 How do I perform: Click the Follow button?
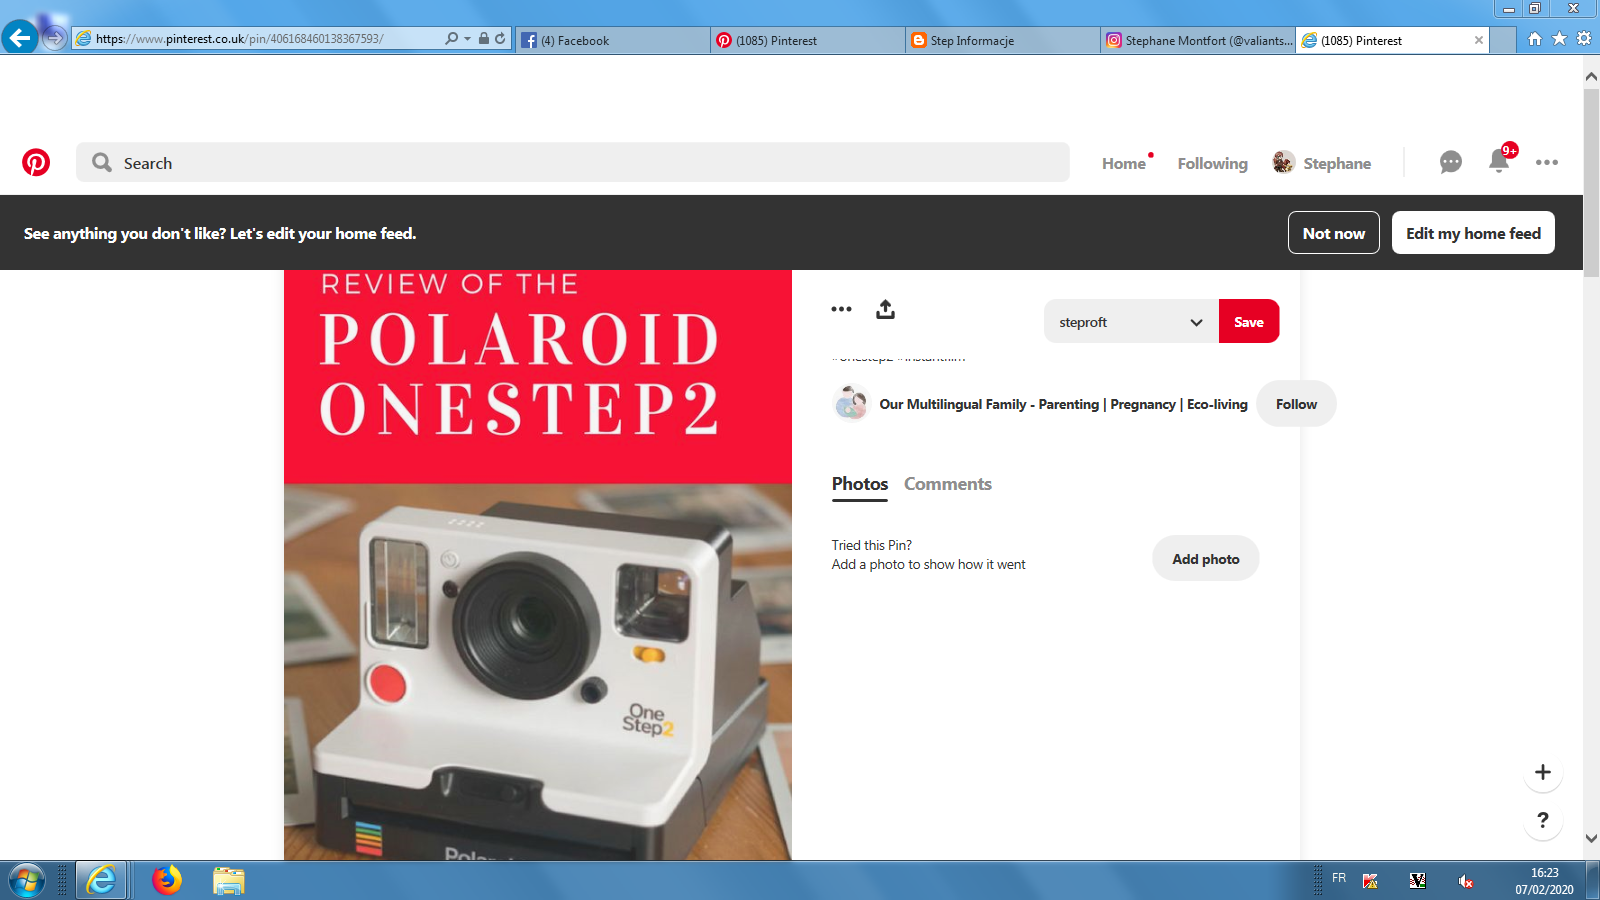pos(1296,404)
